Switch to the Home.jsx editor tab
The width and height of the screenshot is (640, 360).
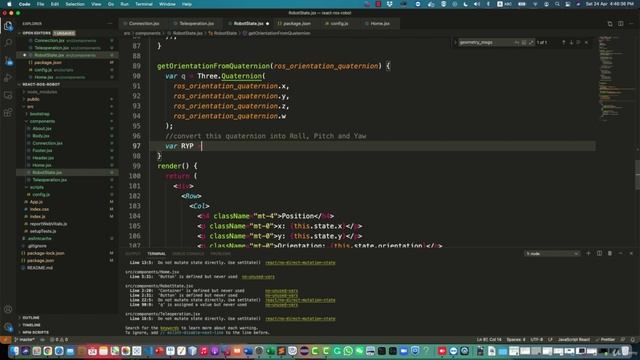(x=379, y=24)
